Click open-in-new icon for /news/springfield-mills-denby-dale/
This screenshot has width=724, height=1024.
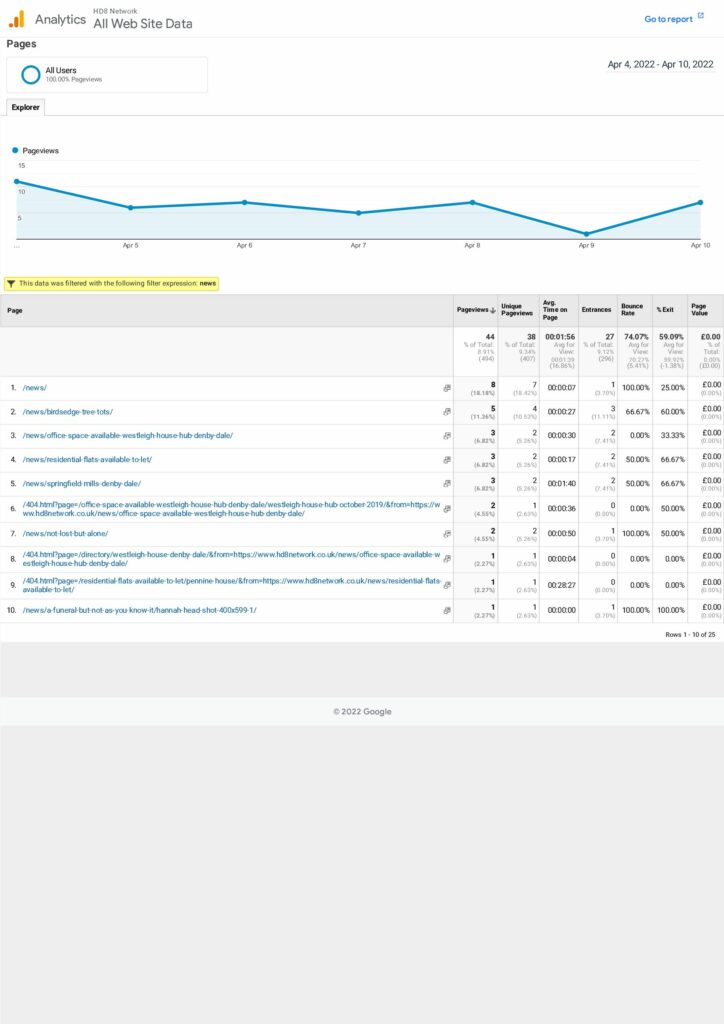(x=447, y=484)
